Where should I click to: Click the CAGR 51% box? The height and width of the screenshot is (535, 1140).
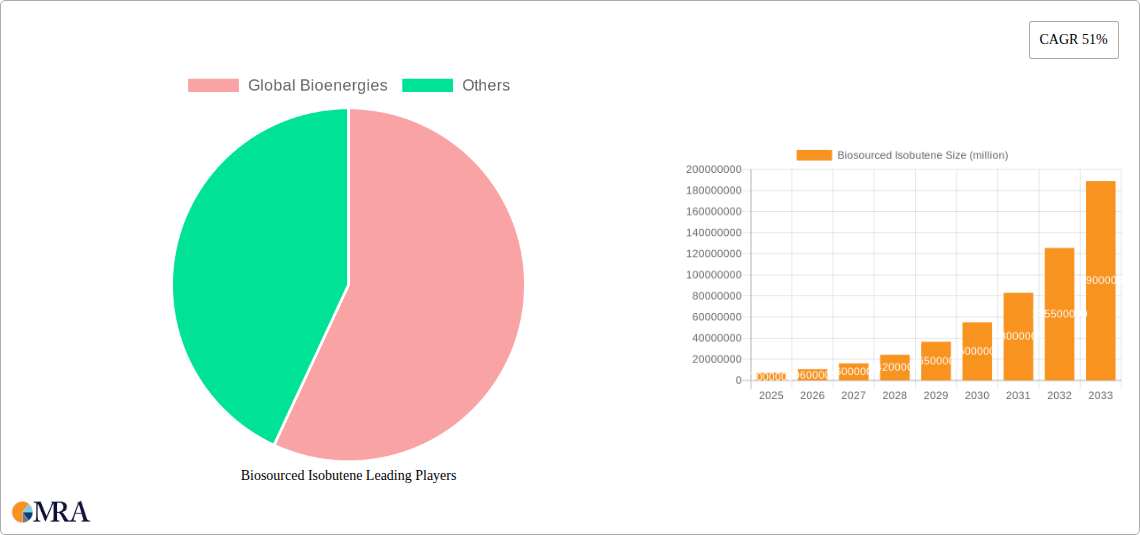(1074, 40)
